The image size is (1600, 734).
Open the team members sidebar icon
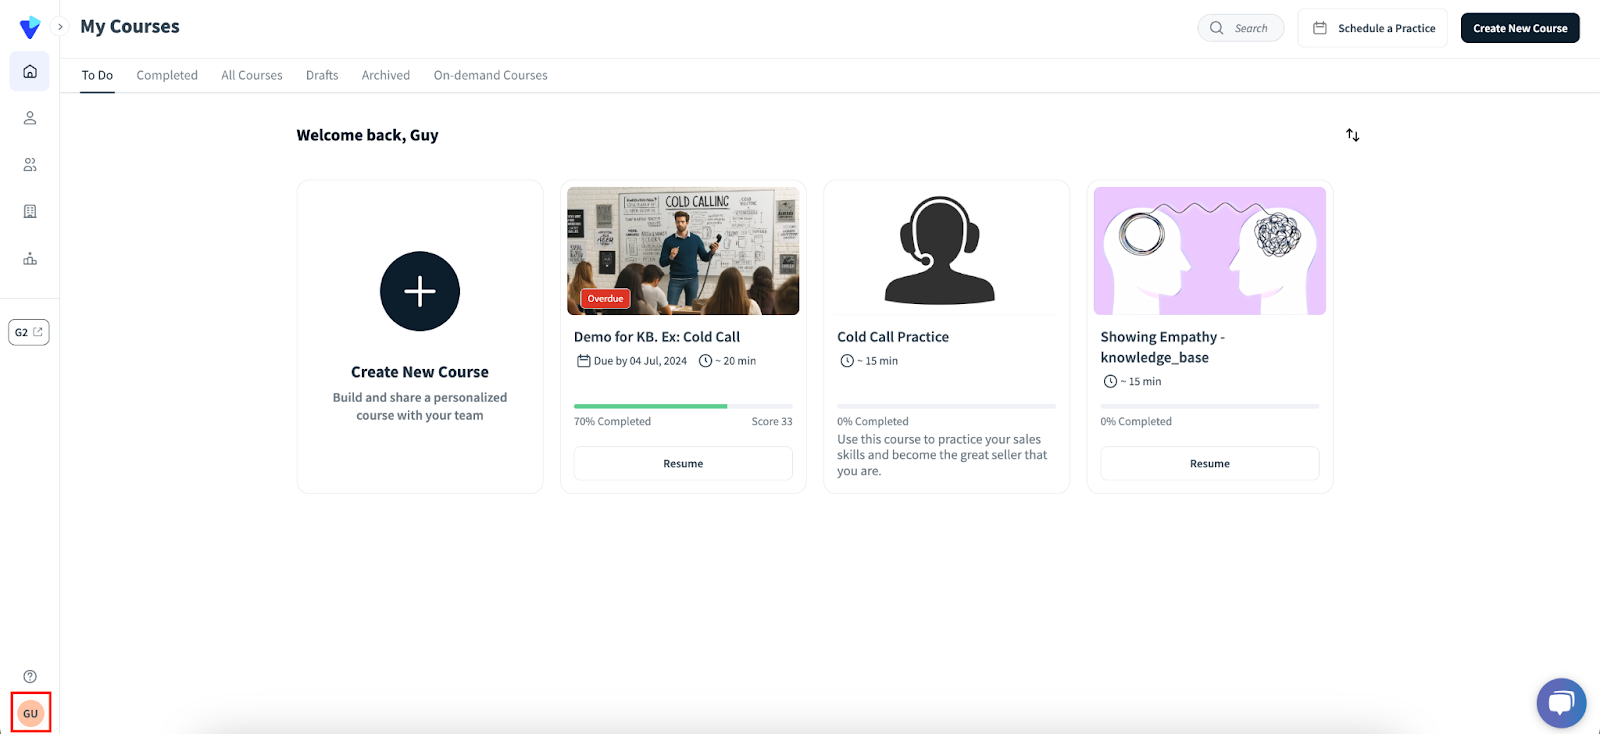click(30, 165)
